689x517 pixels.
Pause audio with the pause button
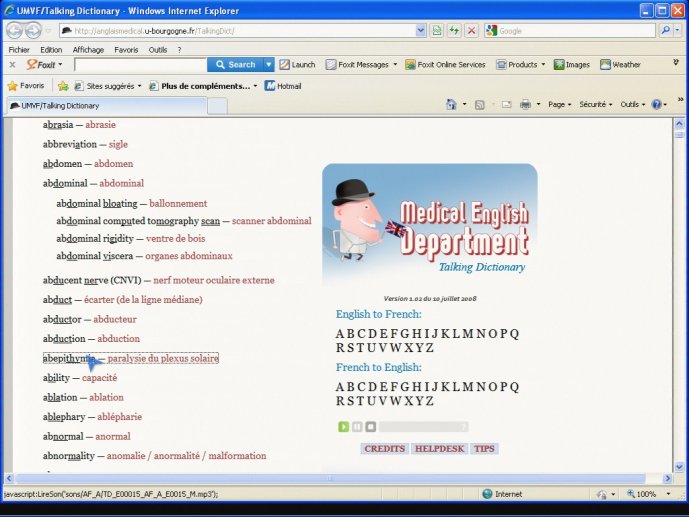(357, 427)
